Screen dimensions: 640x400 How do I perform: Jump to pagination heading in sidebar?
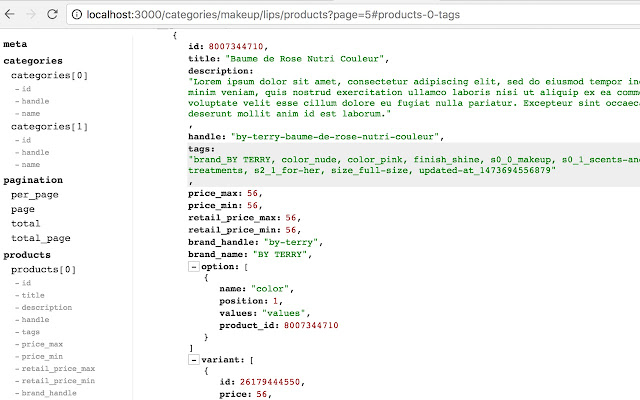click(x=33, y=180)
